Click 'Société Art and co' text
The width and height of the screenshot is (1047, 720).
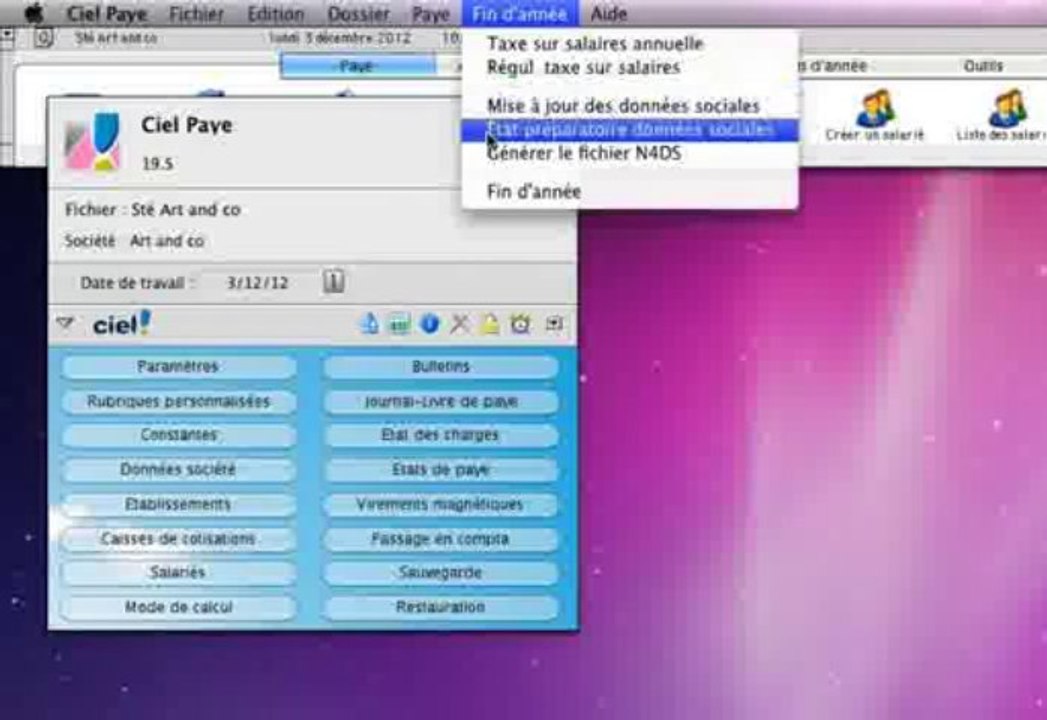(x=134, y=240)
